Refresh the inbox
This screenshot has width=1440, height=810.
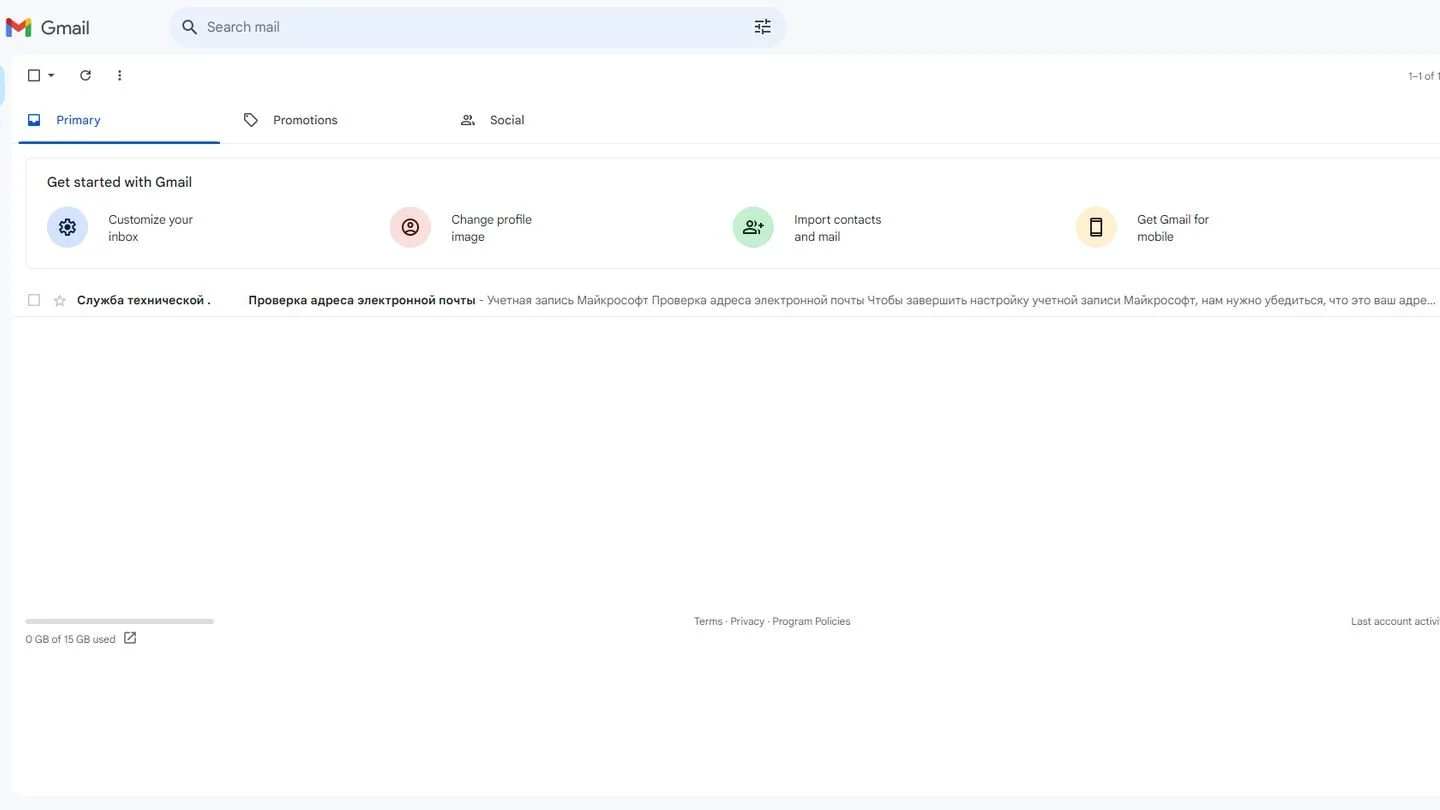[85, 75]
